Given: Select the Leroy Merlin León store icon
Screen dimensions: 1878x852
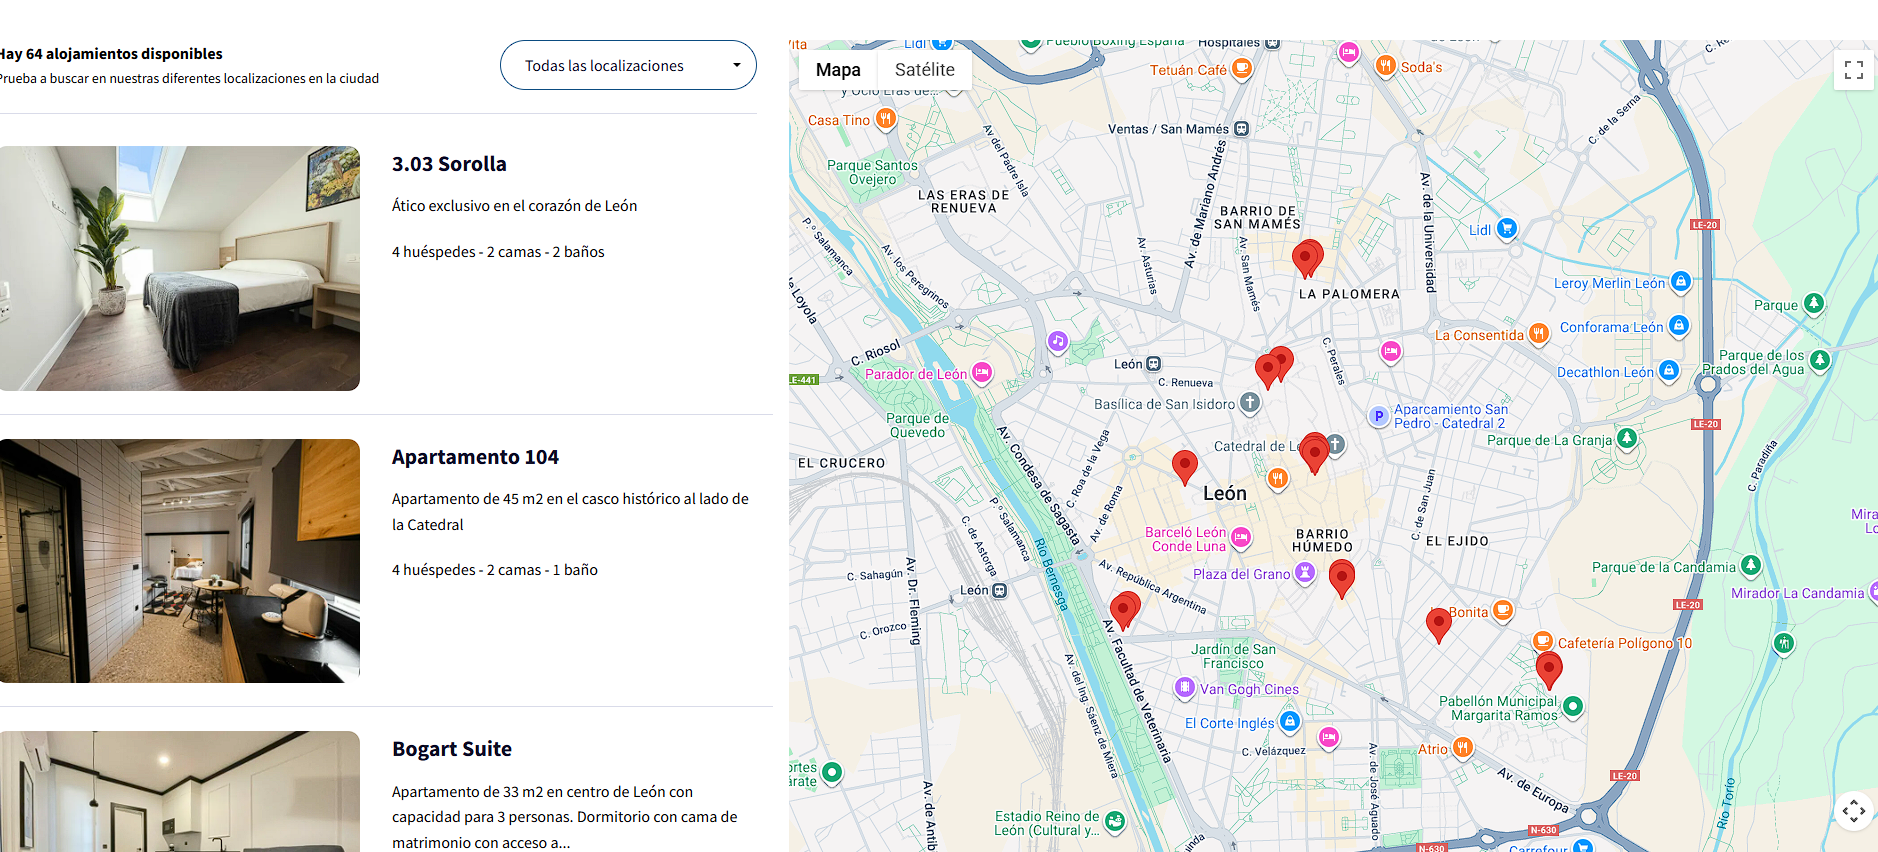Looking at the screenshot, I should 1681,282.
